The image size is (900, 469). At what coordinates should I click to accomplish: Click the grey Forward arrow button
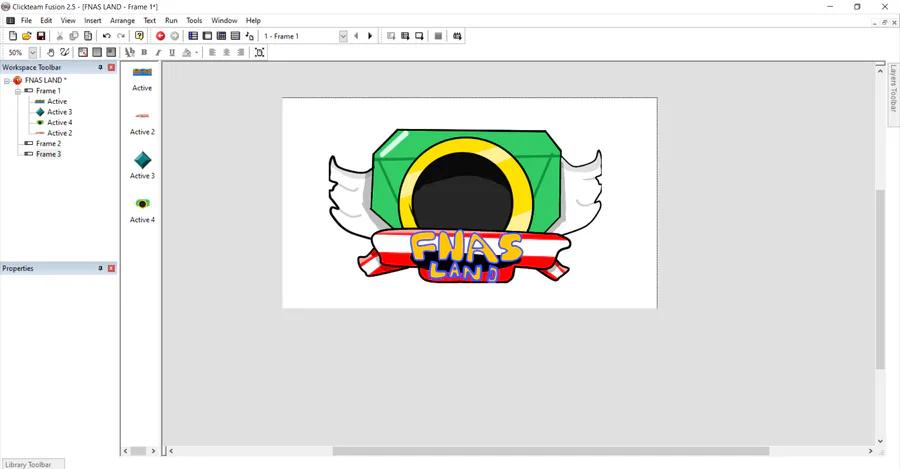point(174,36)
